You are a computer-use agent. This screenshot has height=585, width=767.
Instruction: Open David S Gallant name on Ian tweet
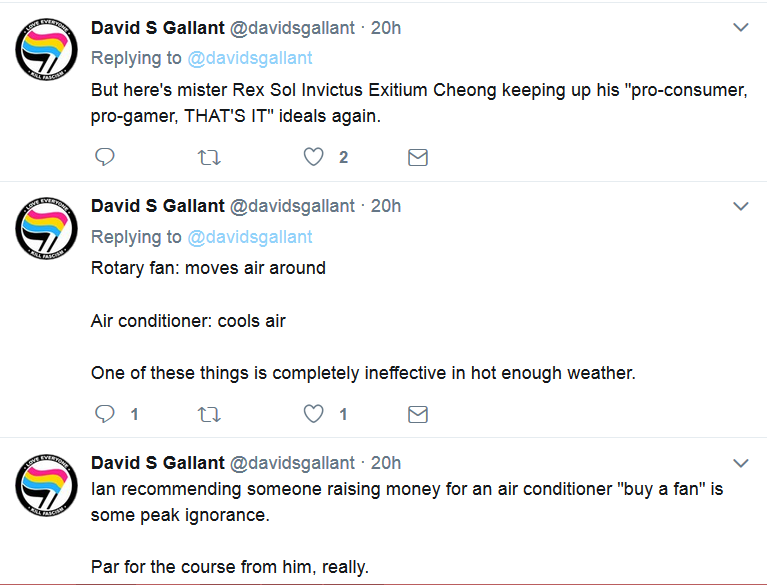point(158,463)
